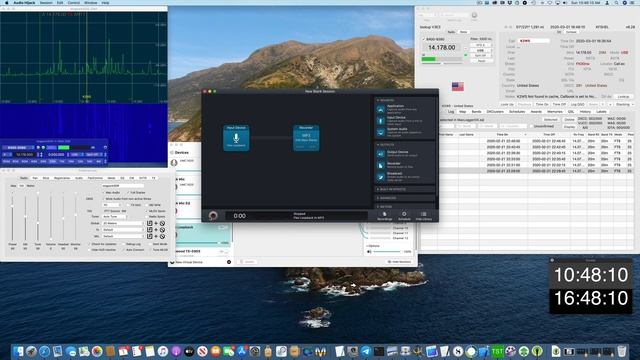Image resolution: width=640 pixels, height=360 pixels.
Task: Click the Call field containing K2WS
Action: [x=534, y=41]
